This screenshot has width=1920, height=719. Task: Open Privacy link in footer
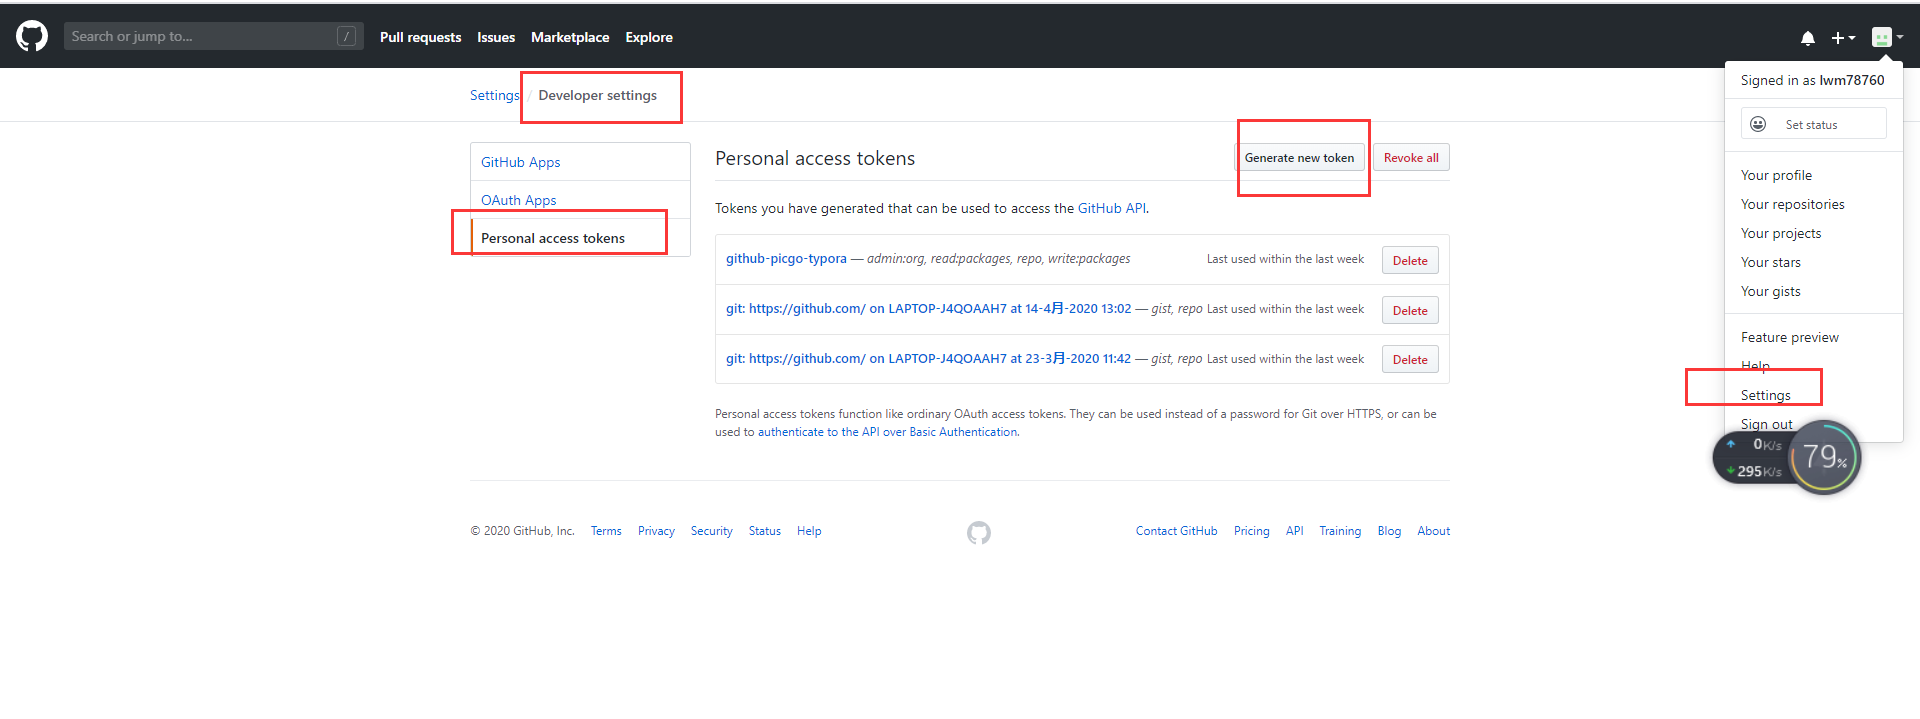pyautogui.click(x=656, y=531)
